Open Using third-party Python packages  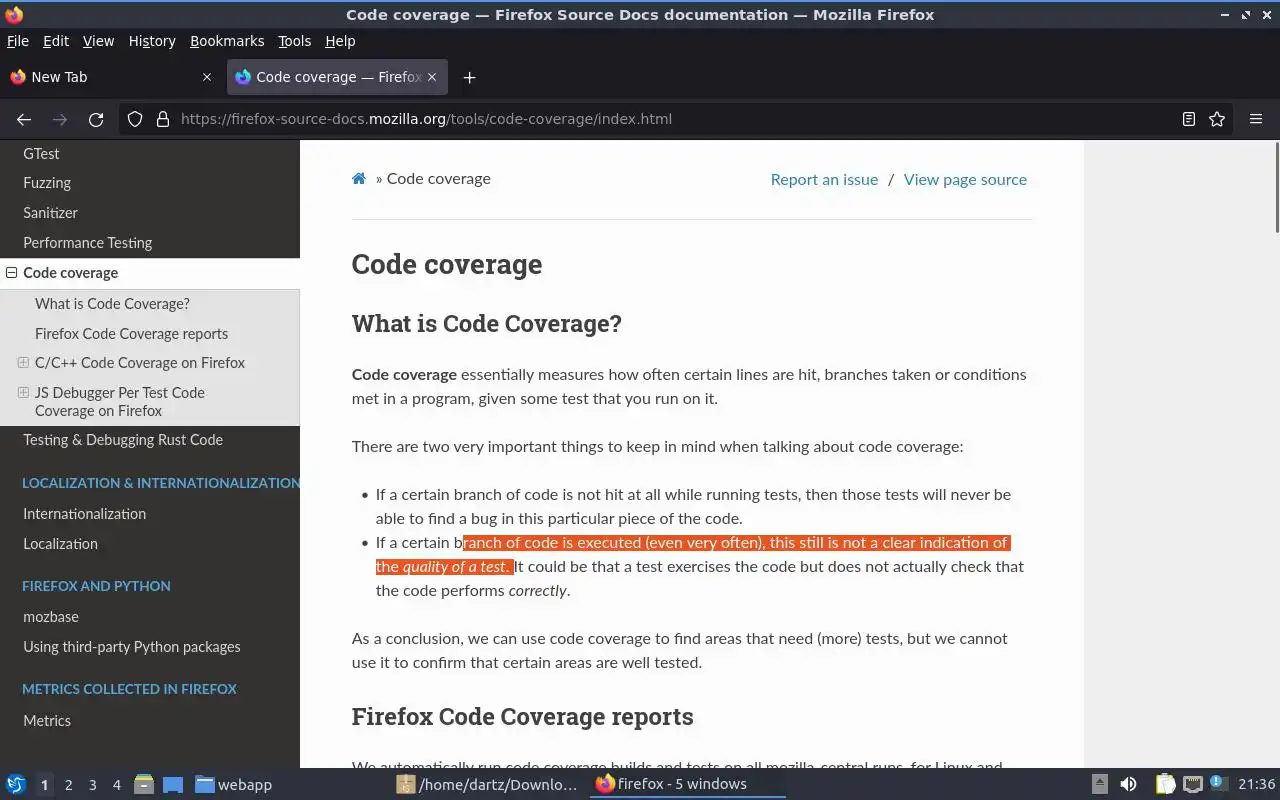[x=132, y=647]
